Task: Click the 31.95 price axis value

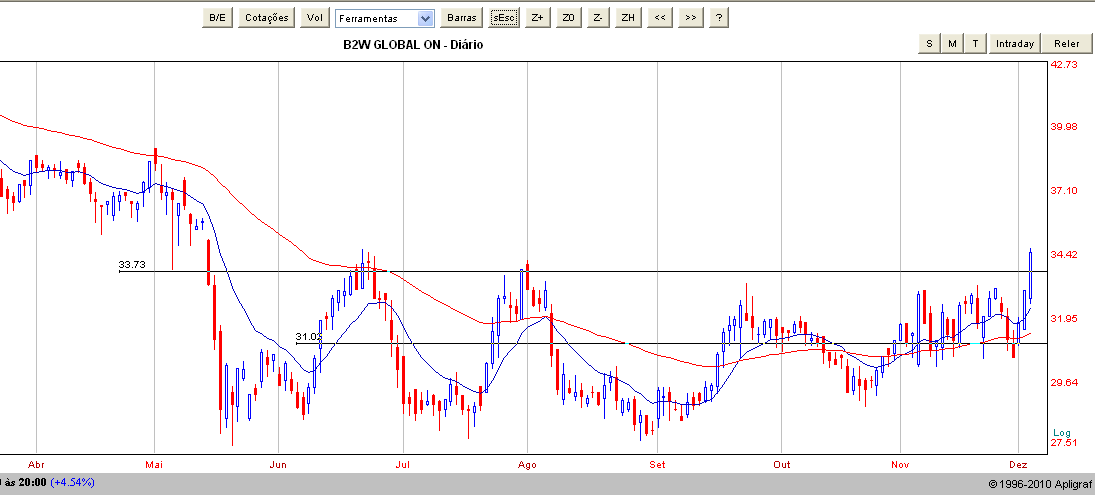Action: (x=1064, y=318)
